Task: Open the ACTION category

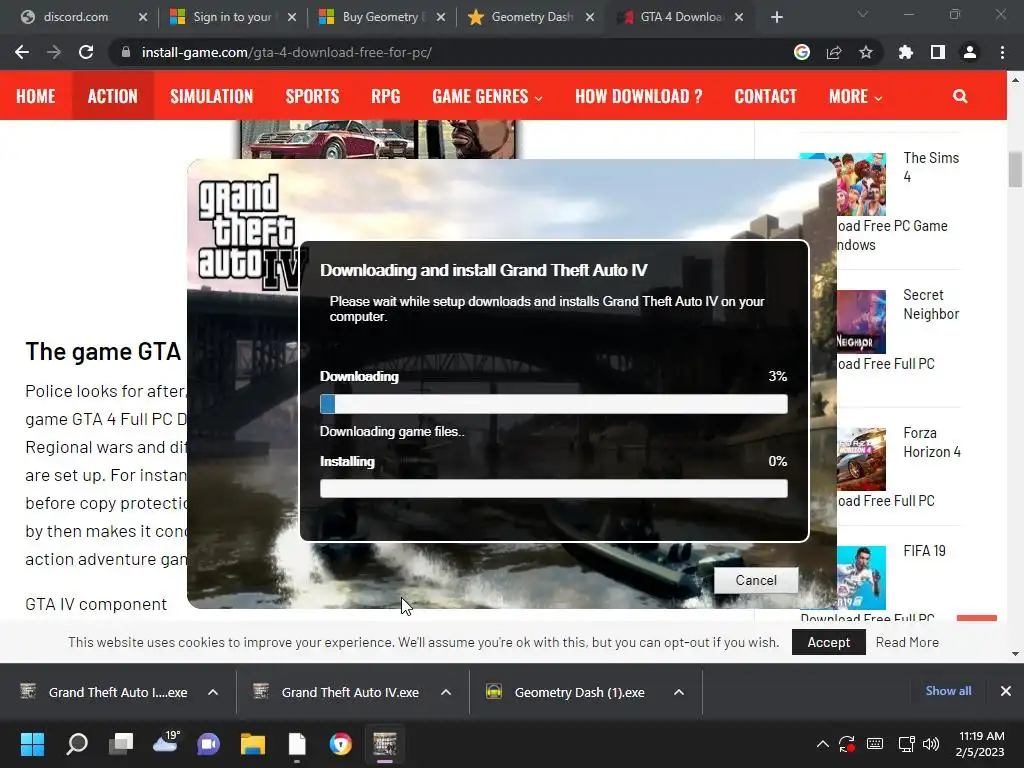Action: coord(113,96)
